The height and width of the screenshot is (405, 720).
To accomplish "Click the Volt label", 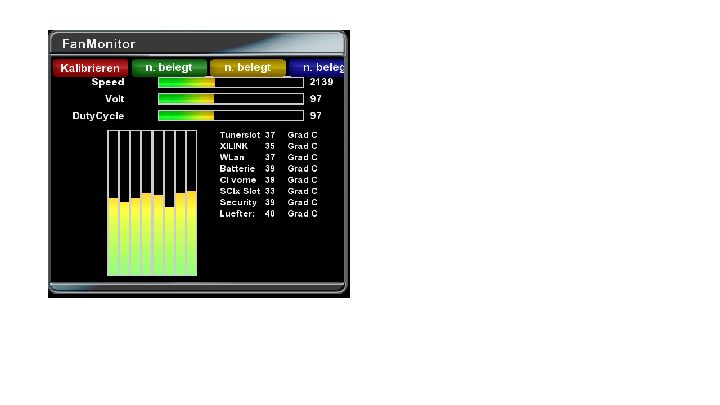I will coord(114,99).
